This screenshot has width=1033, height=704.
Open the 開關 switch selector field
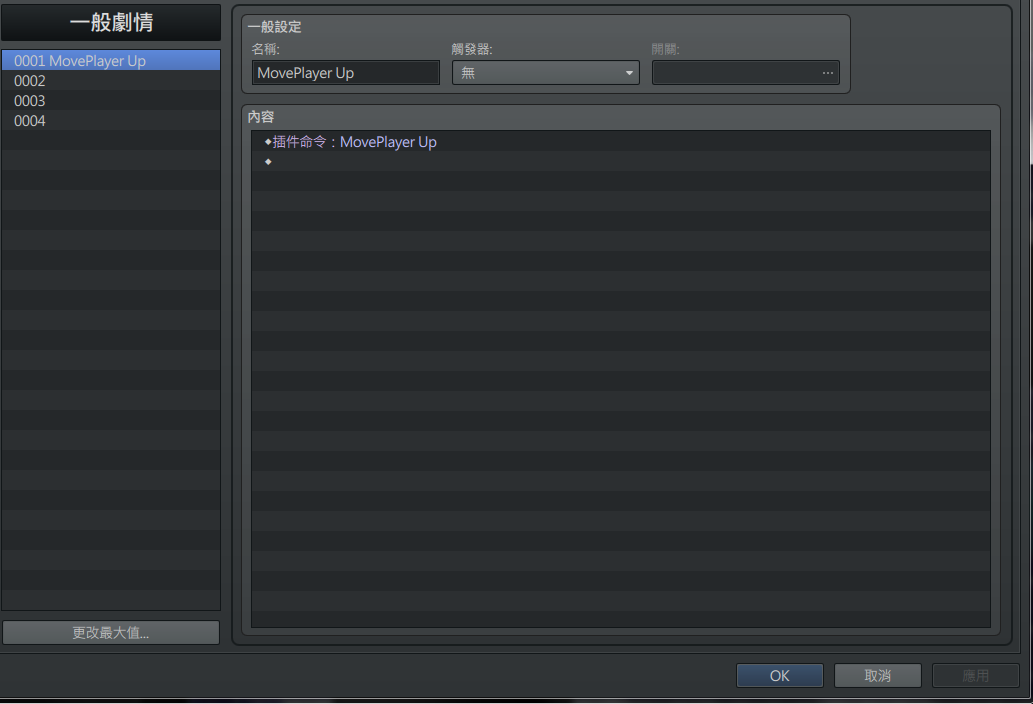tap(745, 72)
